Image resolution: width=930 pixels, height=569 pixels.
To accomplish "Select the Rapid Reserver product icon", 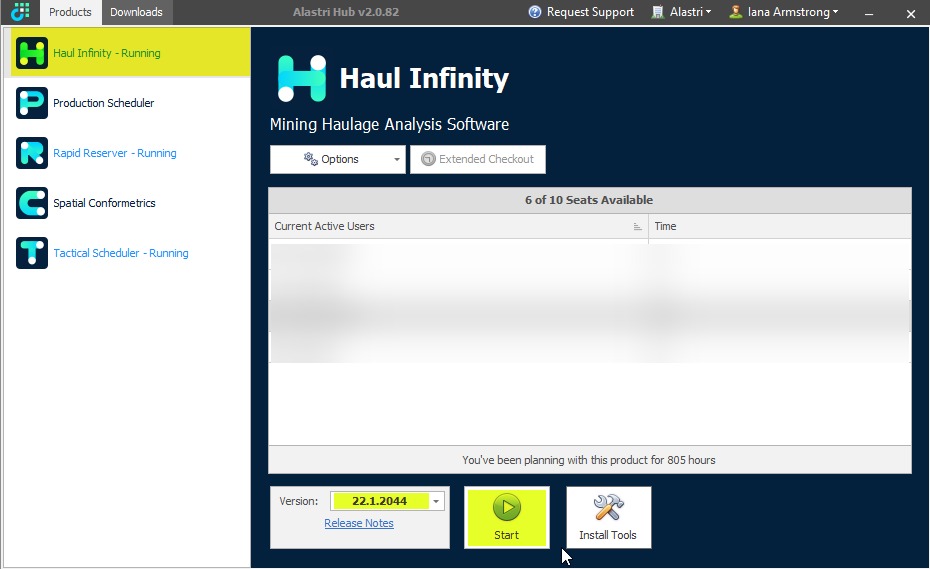I will [31, 153].
